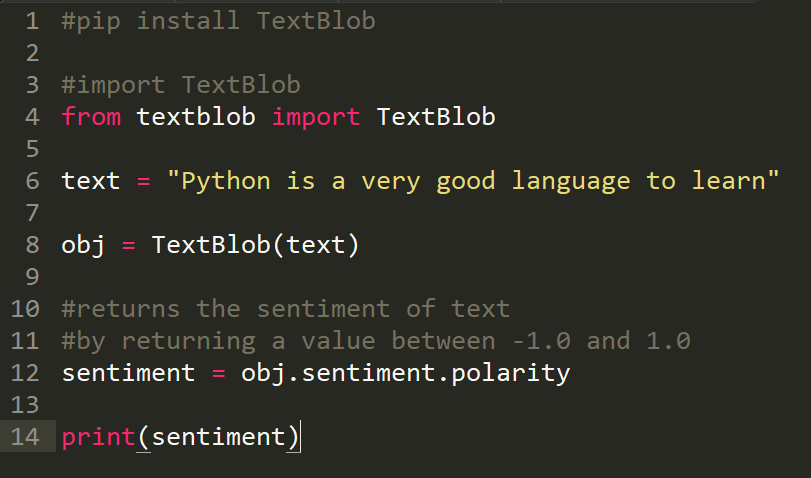
Task: Click the 'sentiment' variable on line 12
Action: pos(128,373)
